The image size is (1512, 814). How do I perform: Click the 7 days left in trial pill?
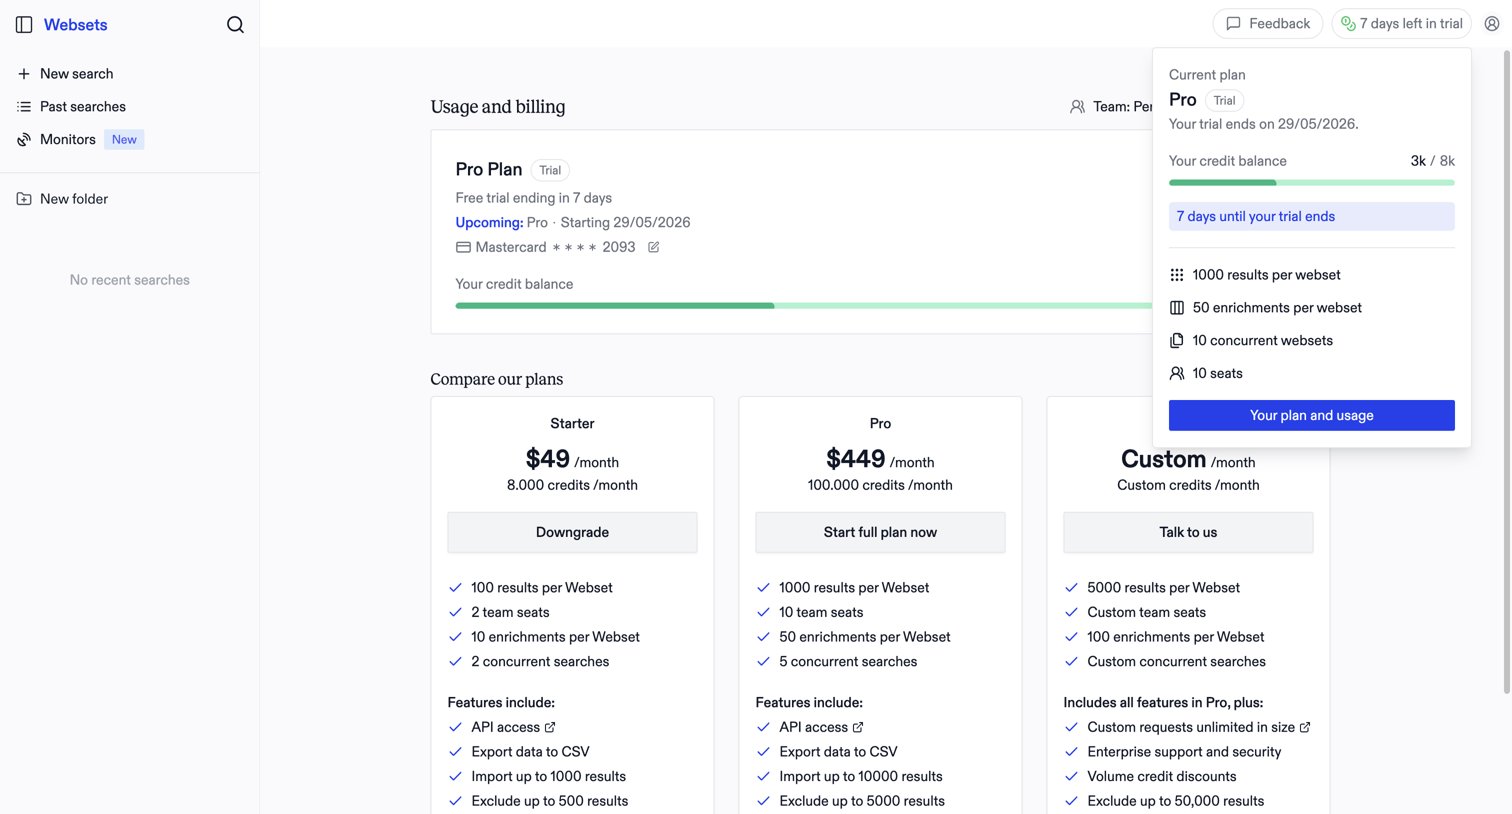pos(1401,24)
